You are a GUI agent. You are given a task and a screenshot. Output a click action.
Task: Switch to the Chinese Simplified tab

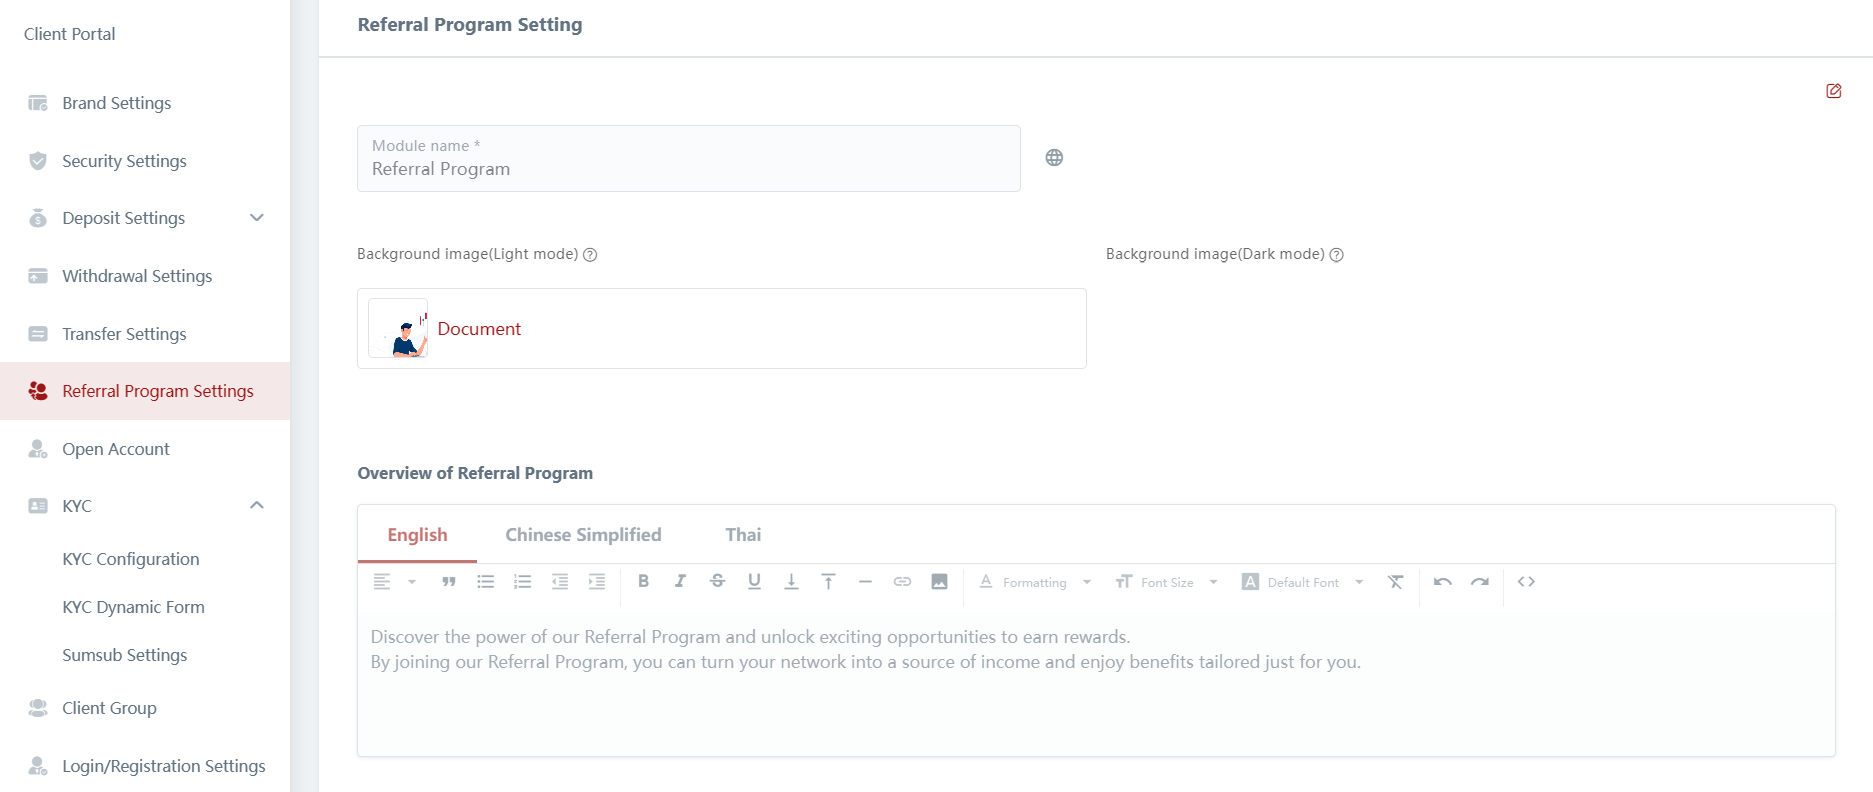pos(583,535)
